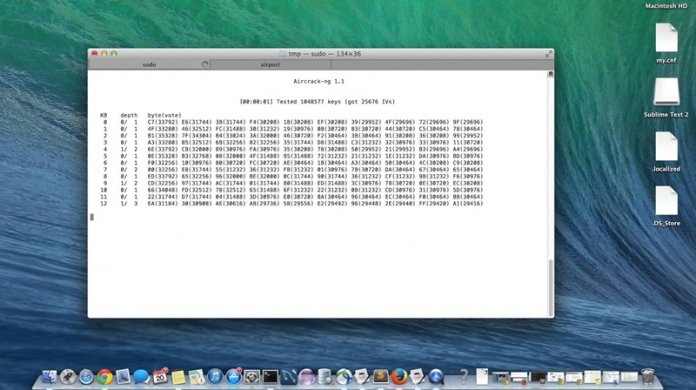Image resolution: width=696 pixels, height=390 pixels.
Task: Open Safari in the Dock
Action: click(x=86, y=377)
